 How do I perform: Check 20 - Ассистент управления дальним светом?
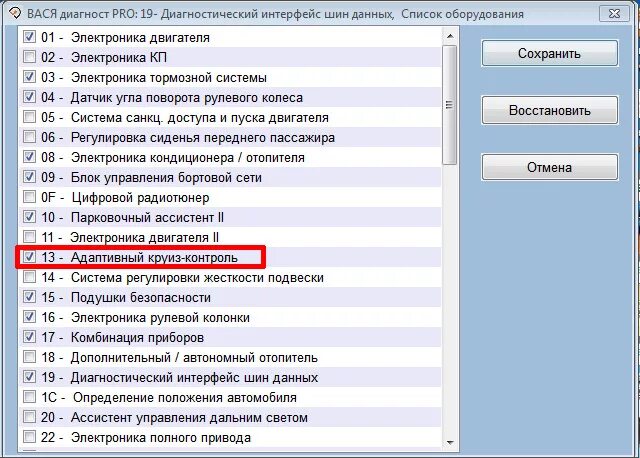click(x=29, y=416)
